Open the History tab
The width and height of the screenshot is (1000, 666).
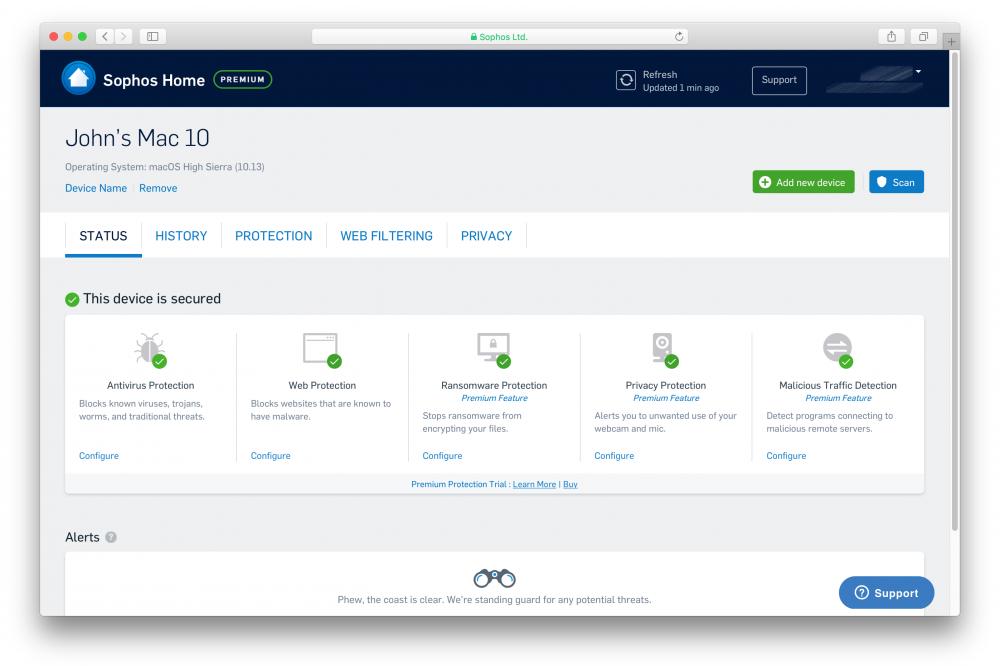(181, 236)
